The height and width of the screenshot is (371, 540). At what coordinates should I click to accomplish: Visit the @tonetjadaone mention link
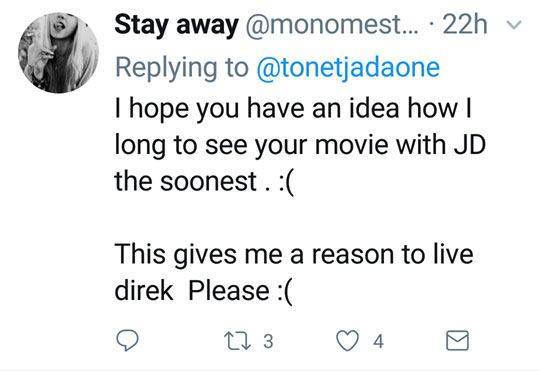click(348, 68)
